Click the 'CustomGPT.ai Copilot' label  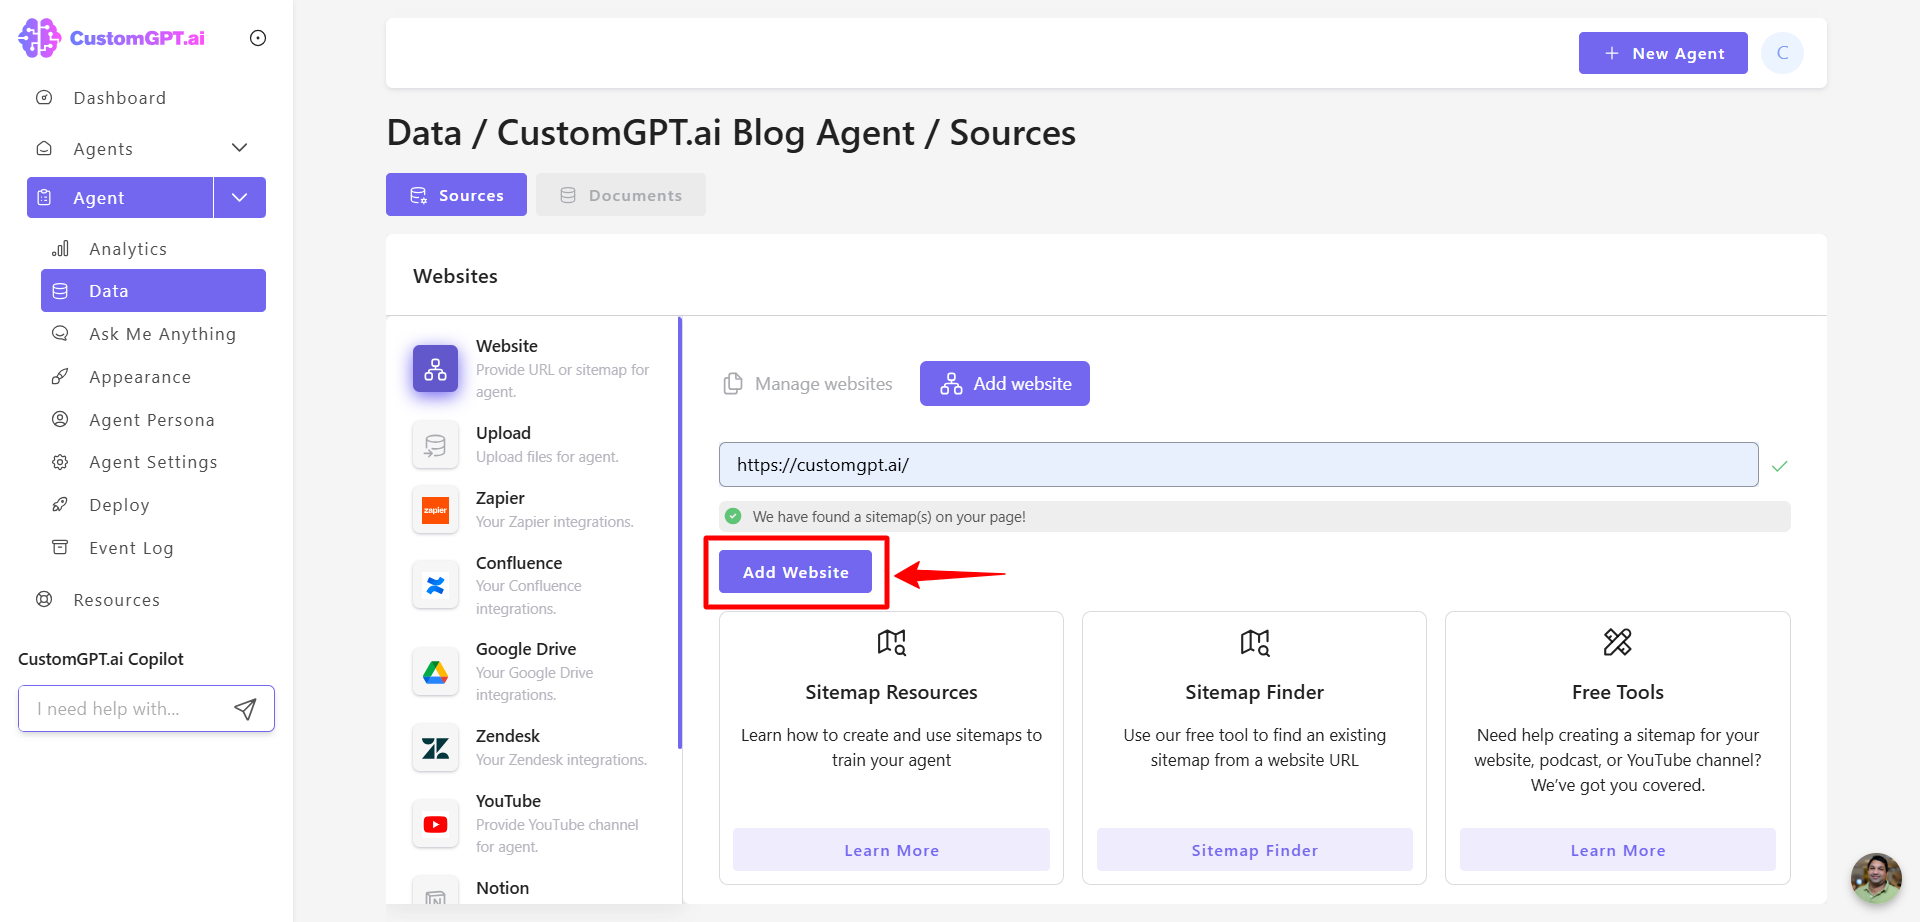(x=101, y=659)
